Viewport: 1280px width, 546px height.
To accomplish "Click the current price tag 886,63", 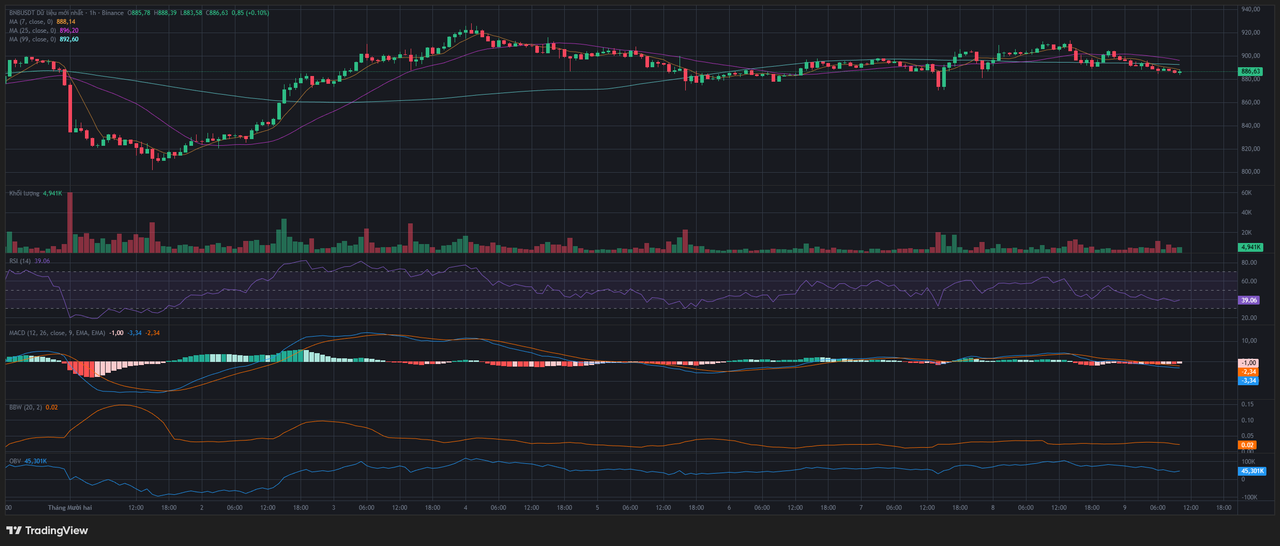I will click(x=1250, y=71).
